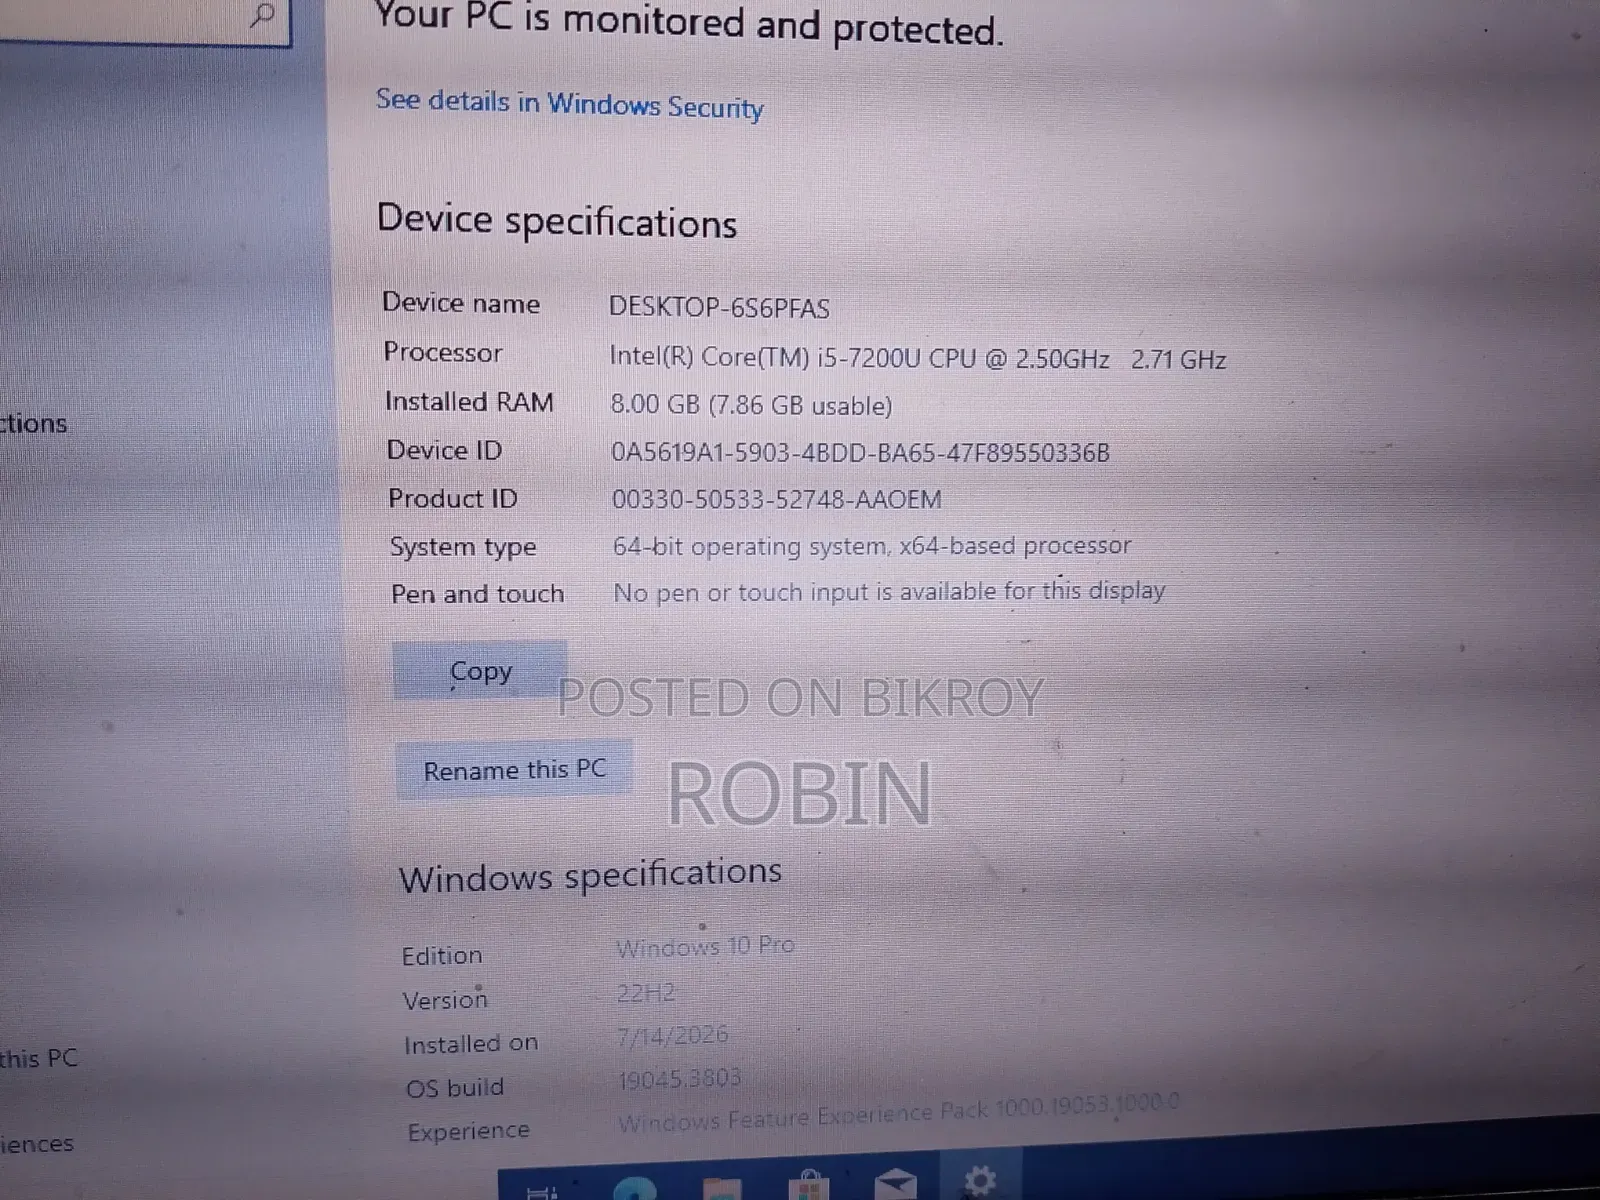The width and height of the screenshot is (1600, 1200).
Task: Click the Installed RAM label
Action: click(469, 401)
